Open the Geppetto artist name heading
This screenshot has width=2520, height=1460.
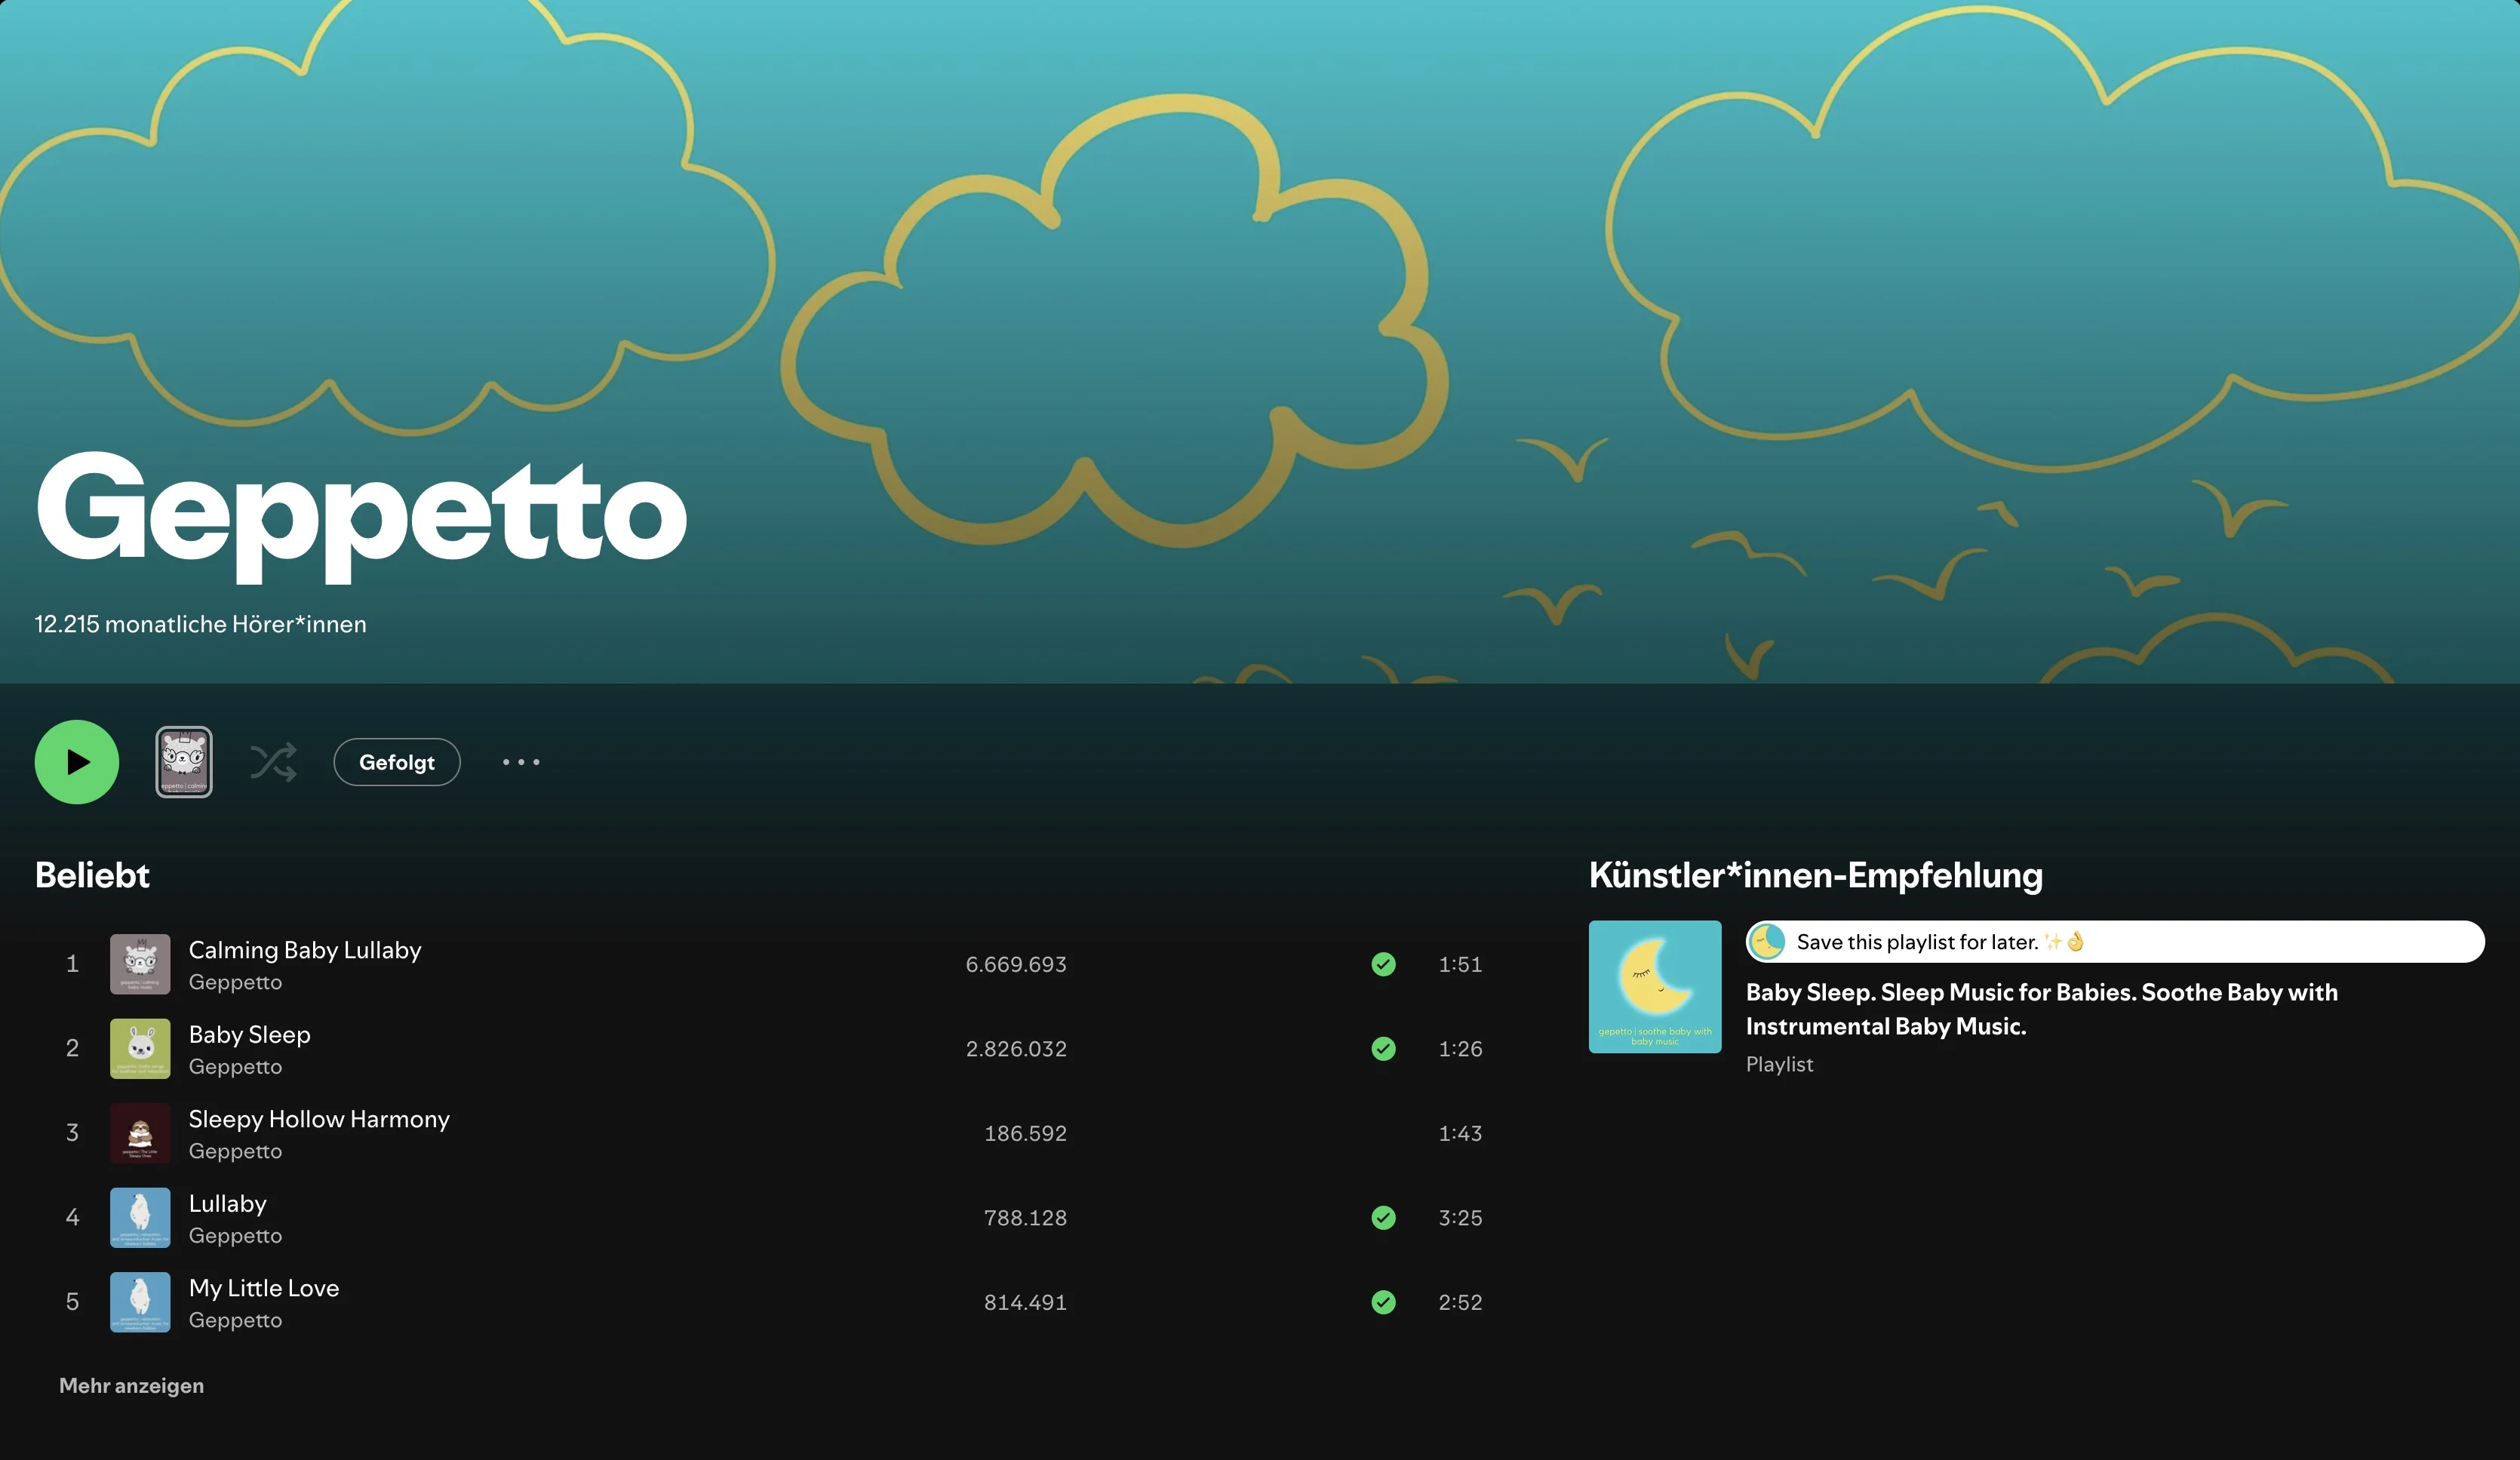click(x=361, y=515)
